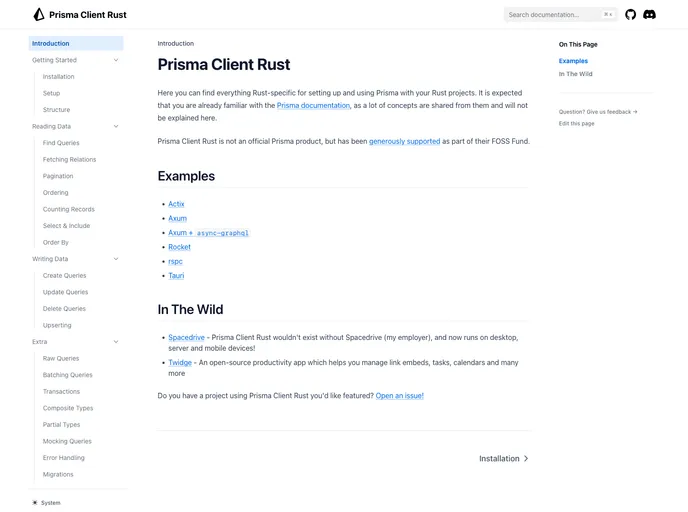Collapse the Extra section chevron
This screenshot has height=512, width=688.
[x=116, y=342]
